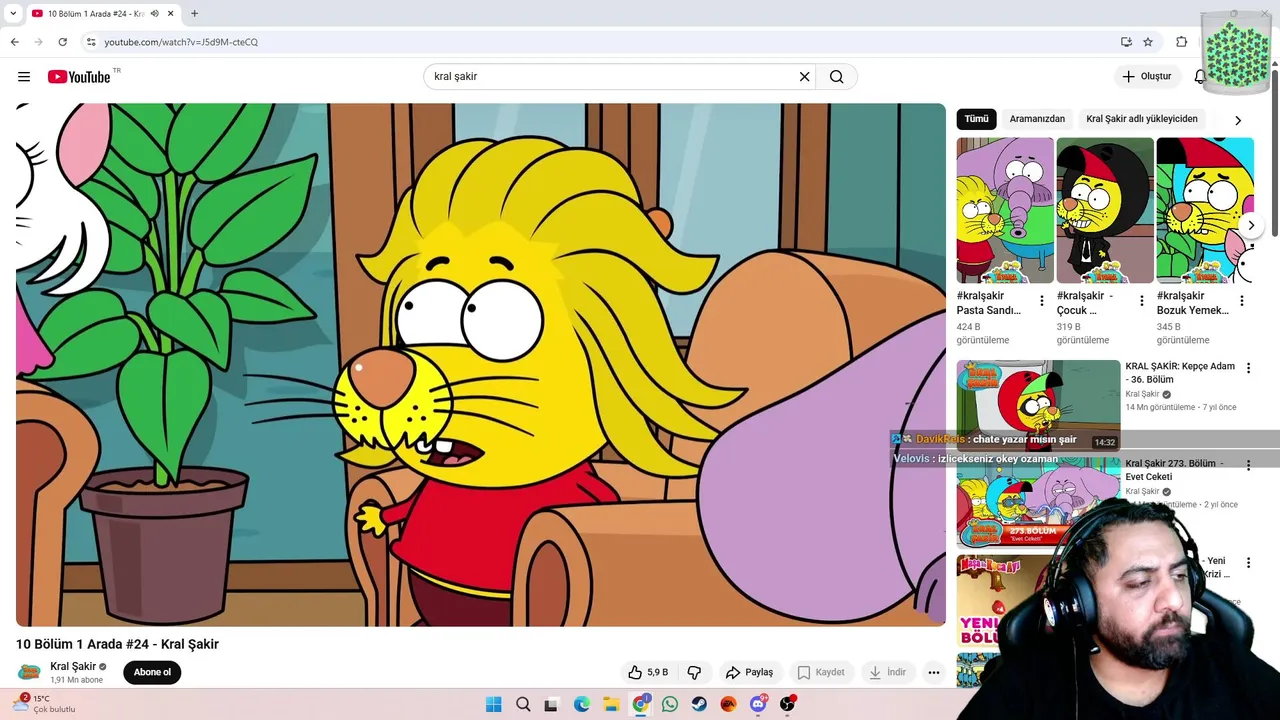The height and width of the screenshot is (720, 1280).
Task: Click the address bar URL
Action: pyautogui.click(x=181, y=42)
